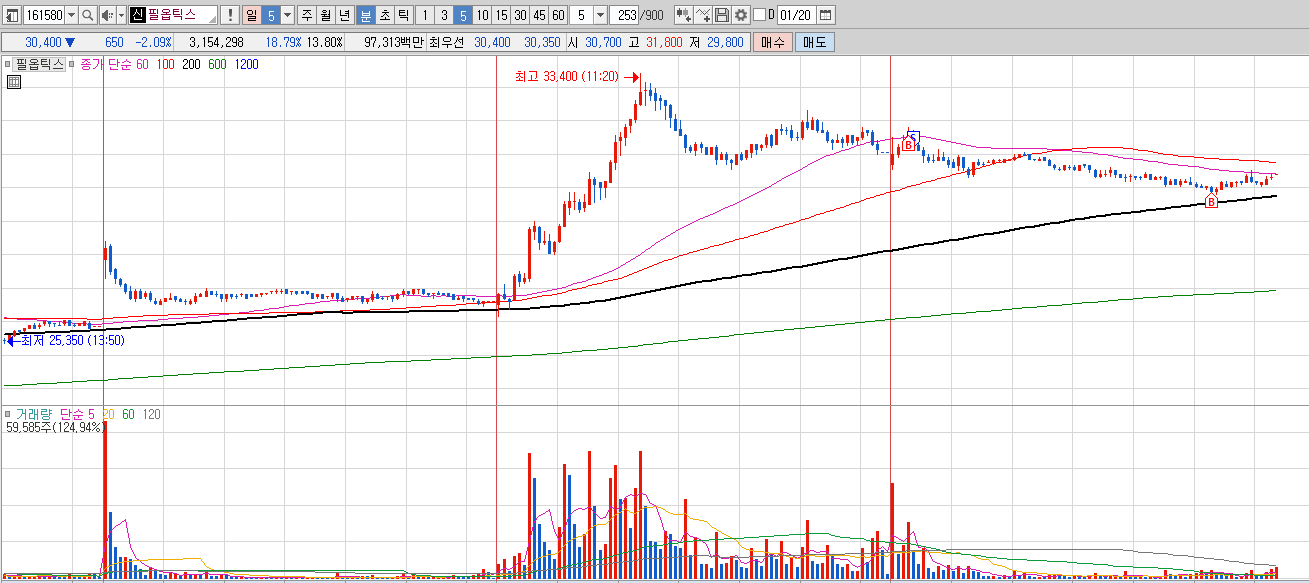
Task: Open the daily period value 5 dropdown
Action: 288,15
